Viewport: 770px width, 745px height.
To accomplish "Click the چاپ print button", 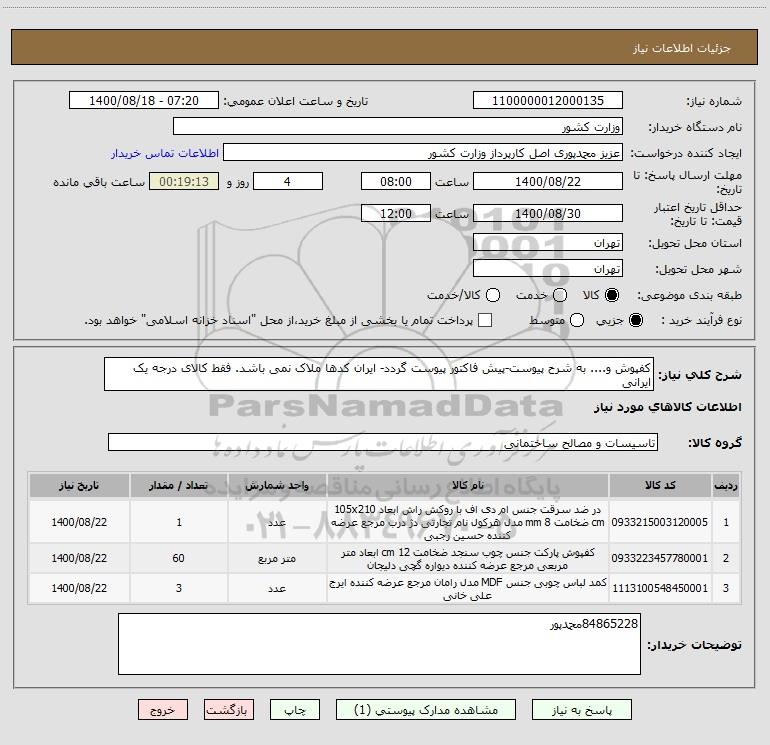I will [295, 710].
